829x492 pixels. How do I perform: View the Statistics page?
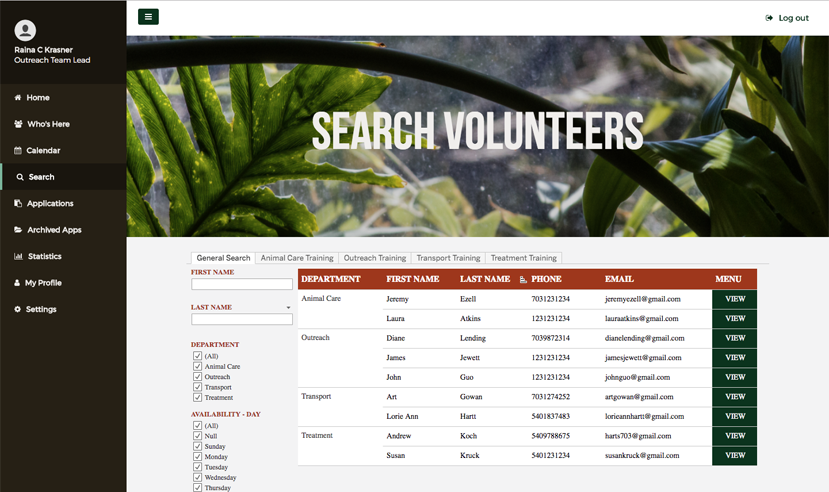pos(44,257)
